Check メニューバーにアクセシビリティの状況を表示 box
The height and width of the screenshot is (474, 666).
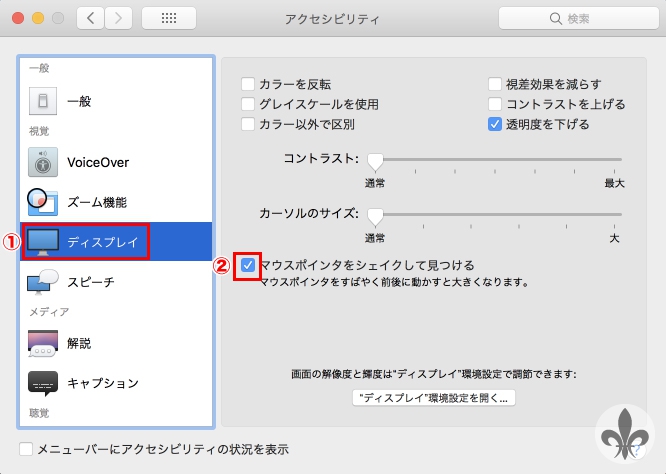26,449
